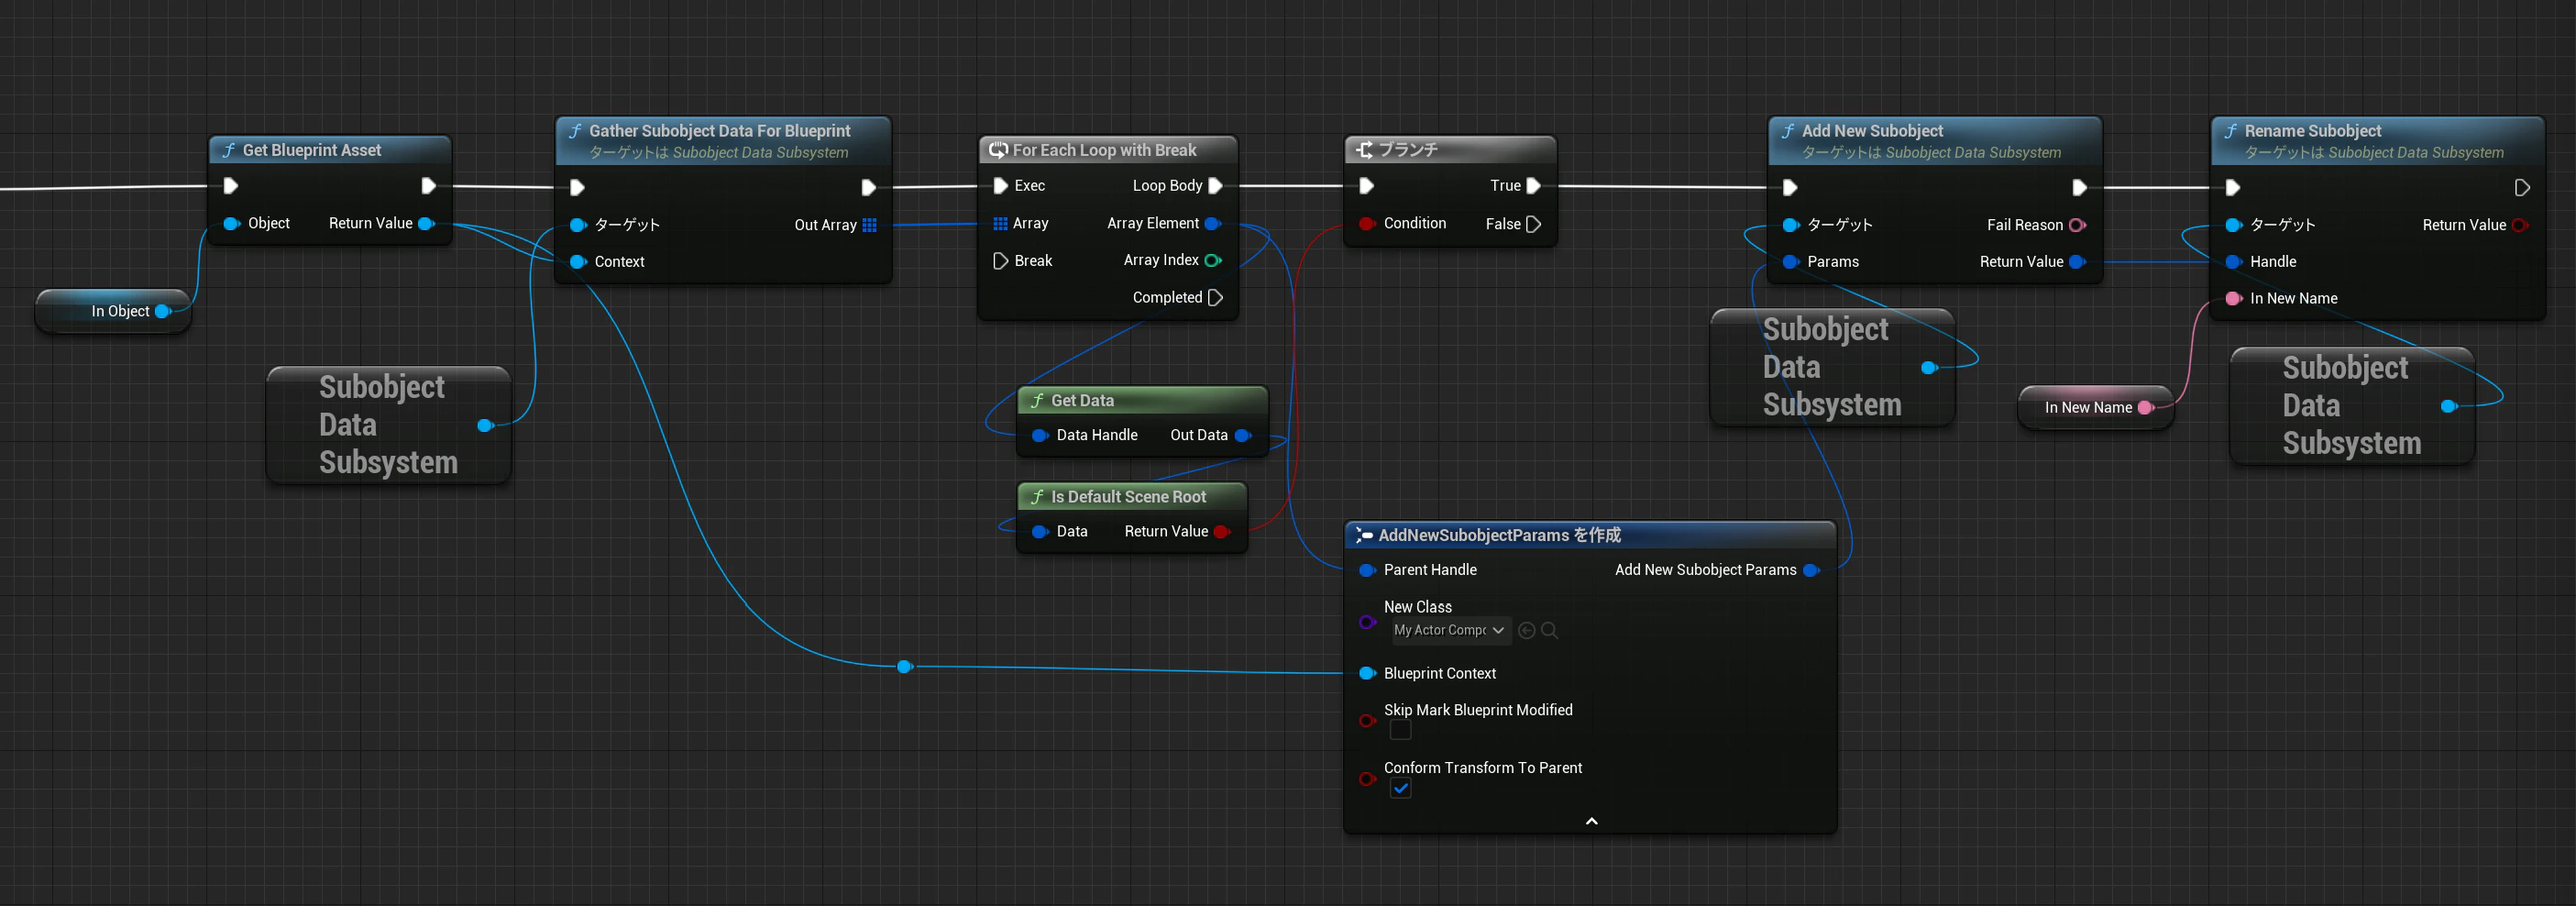Click Is Default Scene Root Return Value pin
Image resolution: width=2576 pixels, height=906 pixels.
coord(1221,532)
